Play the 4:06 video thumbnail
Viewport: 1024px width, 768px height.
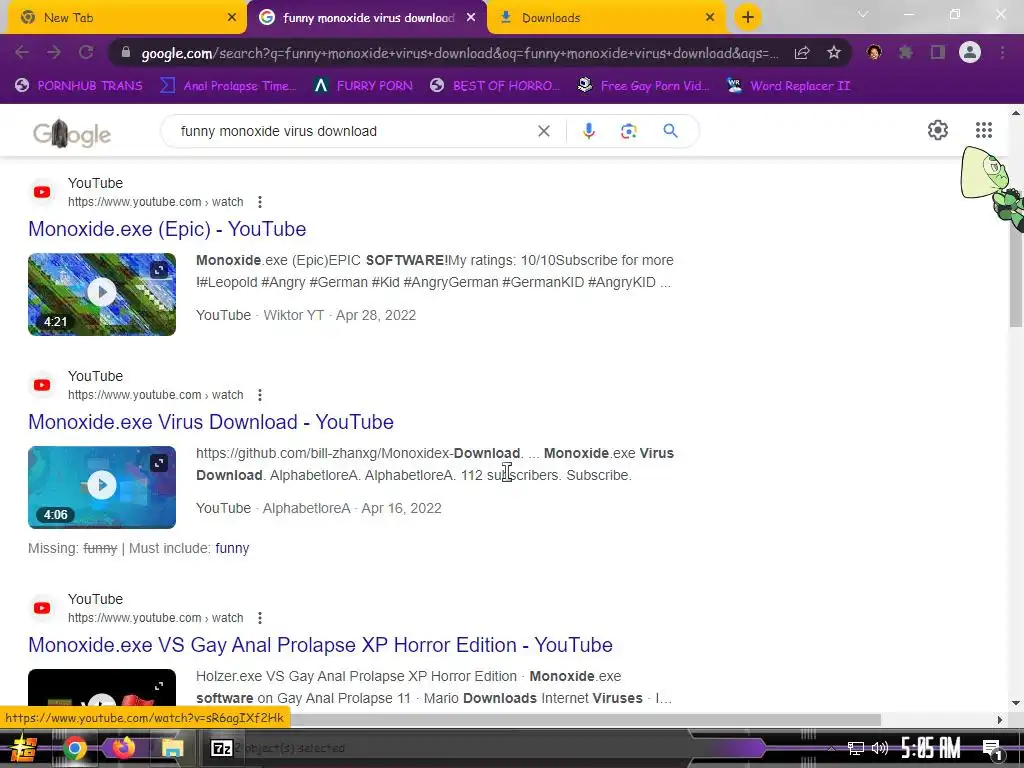102,487
